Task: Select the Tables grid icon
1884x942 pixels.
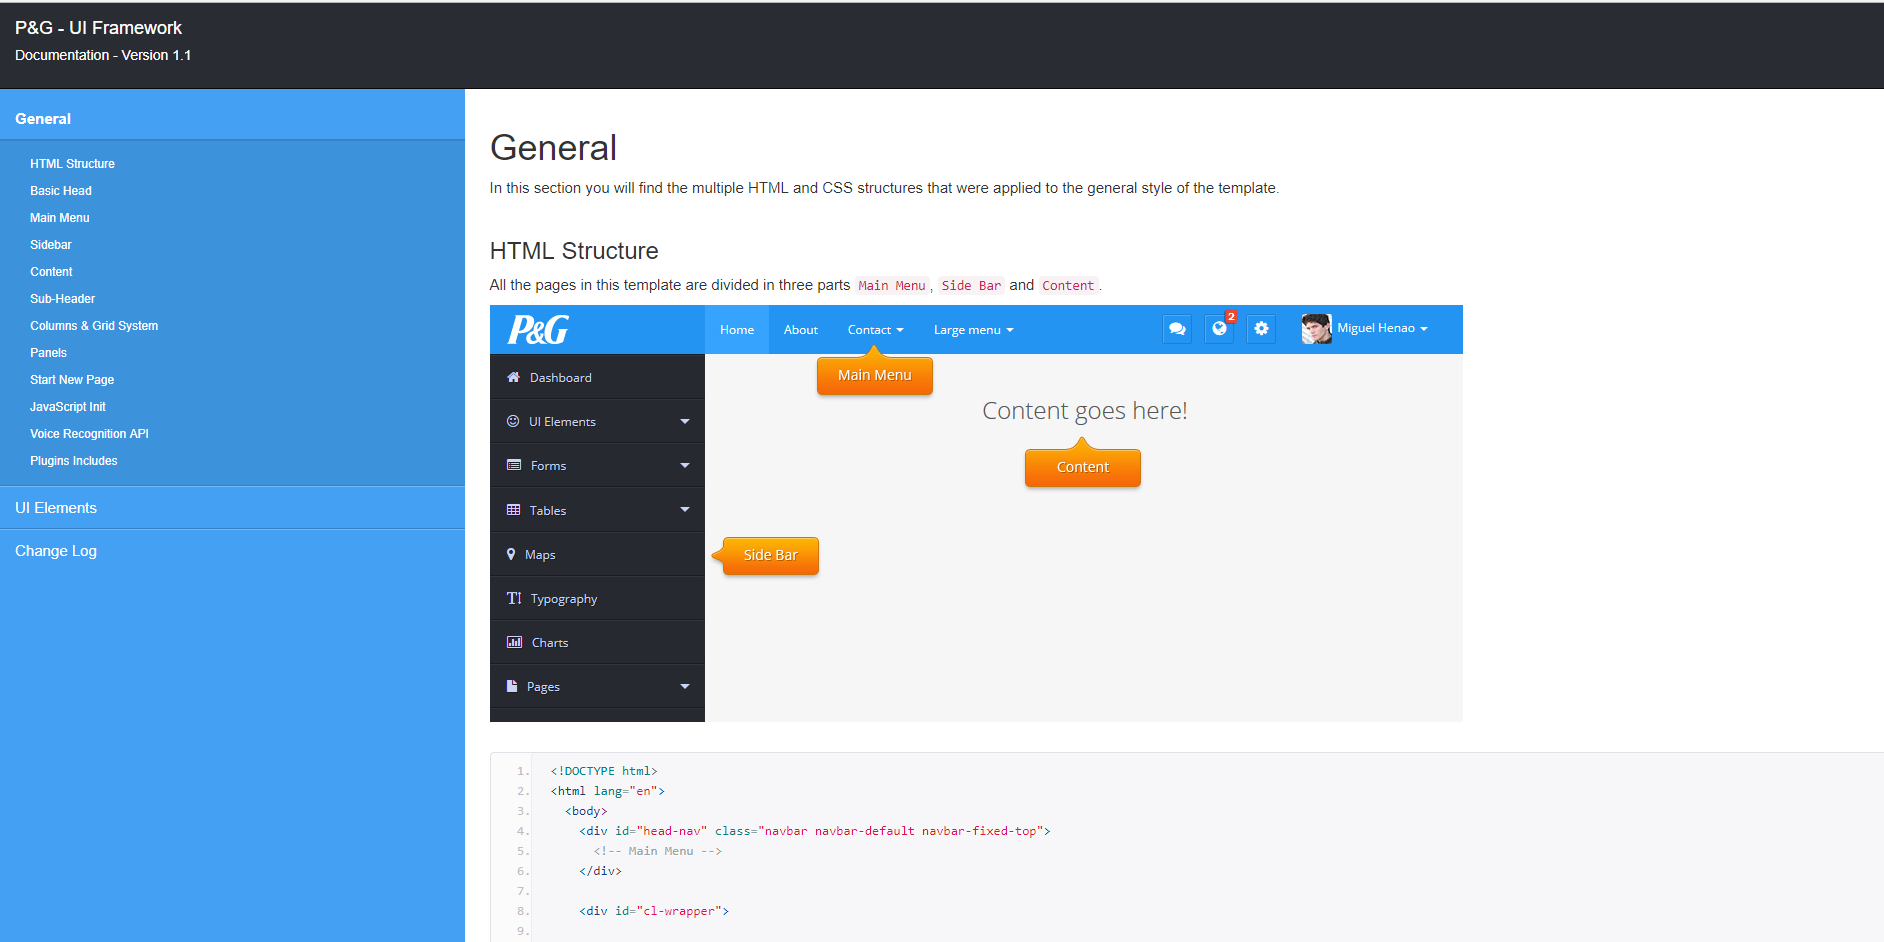Action: (513, 510)
